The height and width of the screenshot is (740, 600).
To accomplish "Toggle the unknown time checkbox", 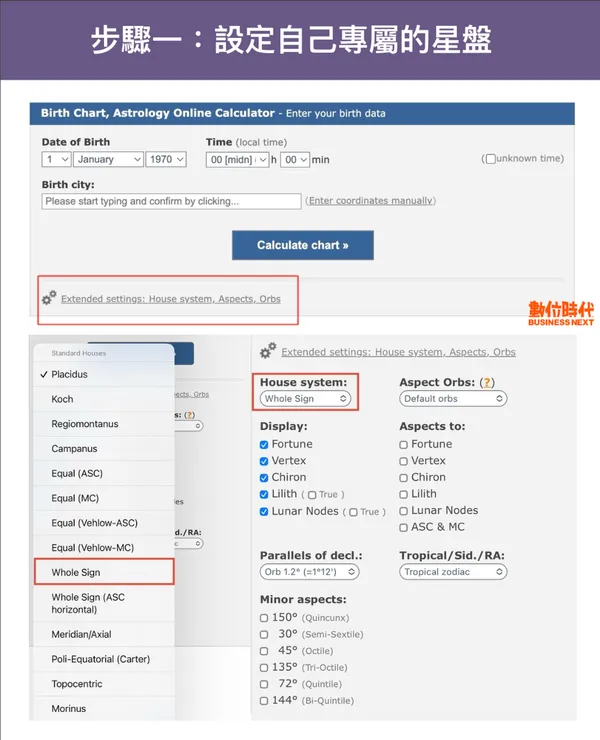I will pos(490,159).
